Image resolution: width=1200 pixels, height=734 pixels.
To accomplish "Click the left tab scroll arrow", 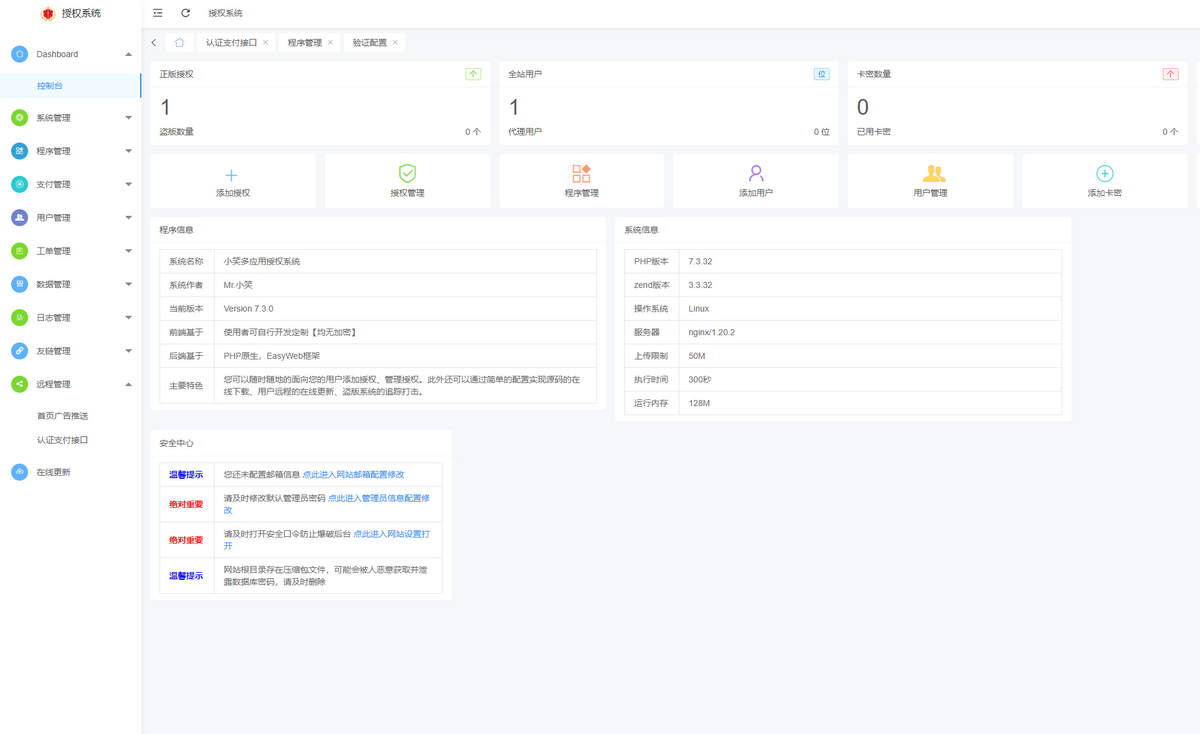I will [x=153, y=43].
